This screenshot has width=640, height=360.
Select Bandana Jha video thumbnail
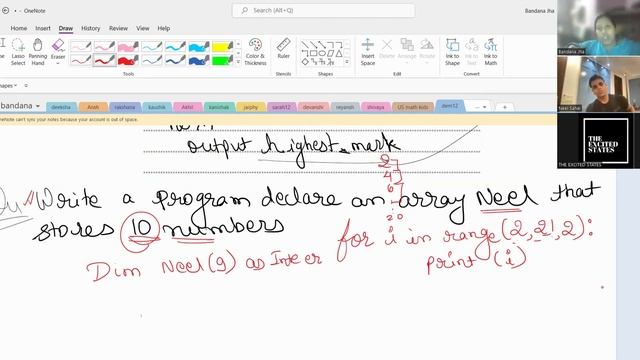point(598,27)
